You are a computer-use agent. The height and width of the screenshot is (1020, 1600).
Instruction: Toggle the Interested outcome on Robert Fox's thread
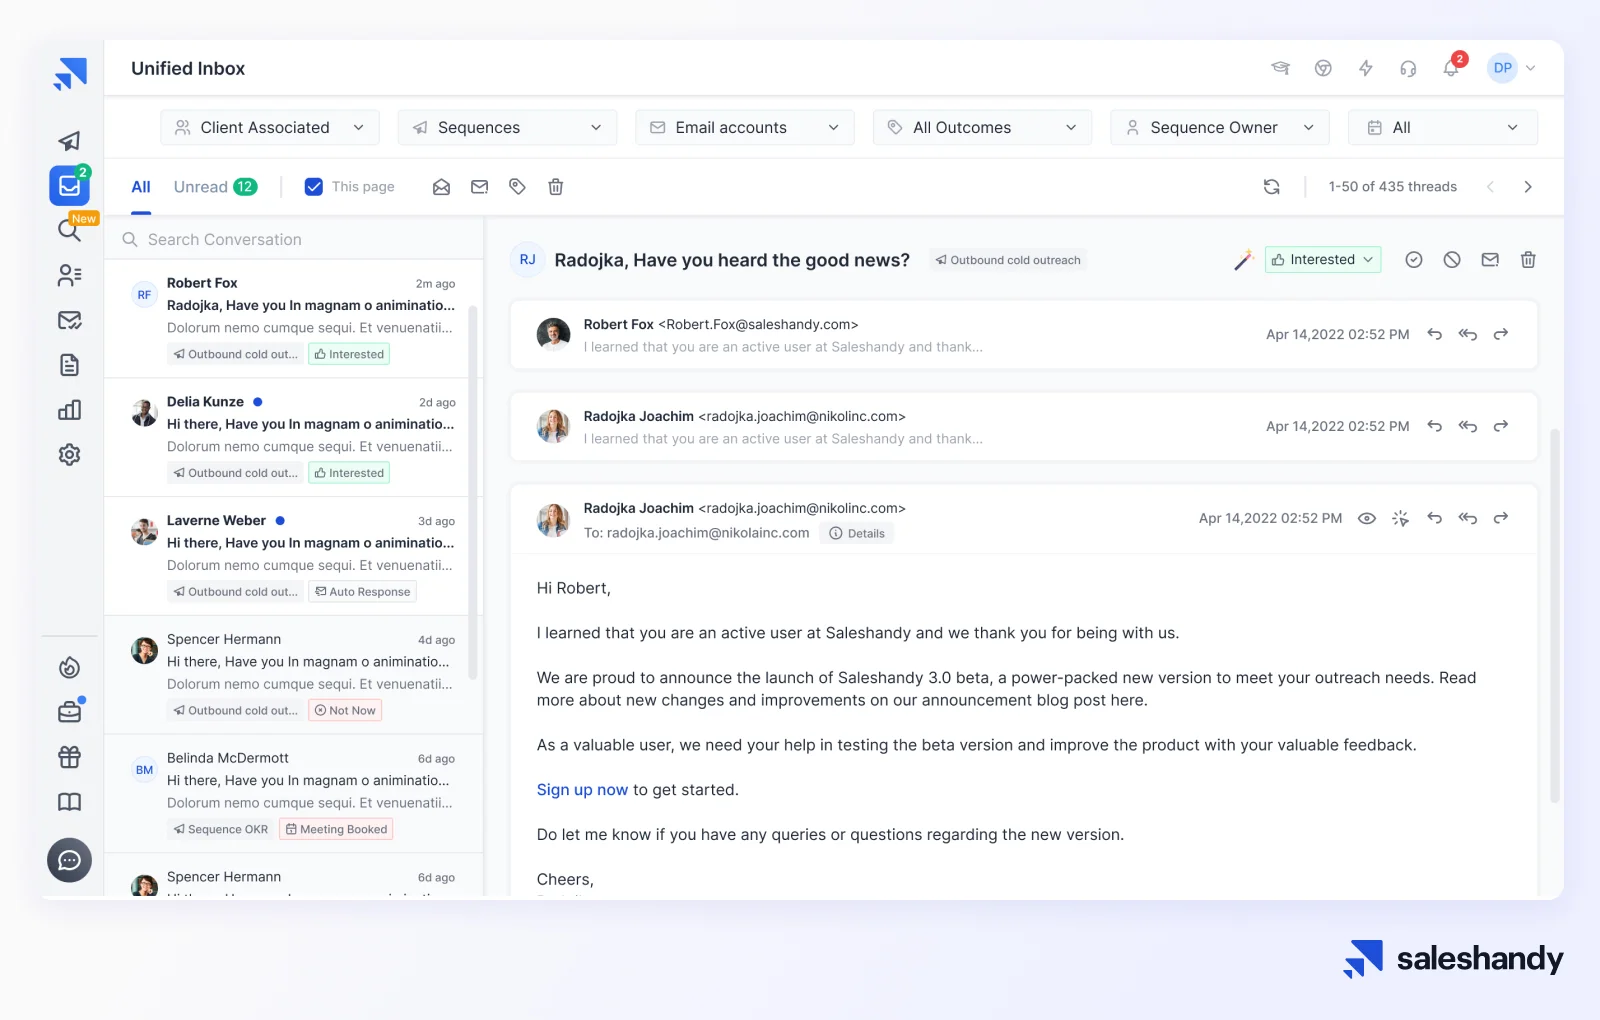tap(349, 353)
